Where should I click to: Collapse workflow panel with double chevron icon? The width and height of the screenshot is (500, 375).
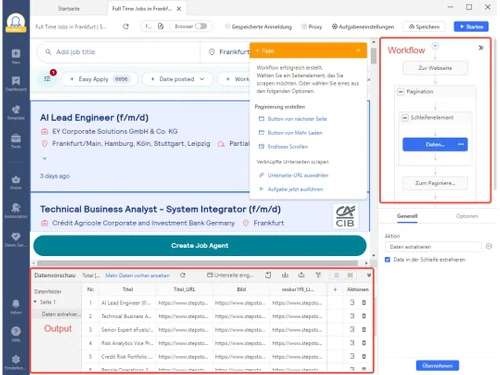[481, 48]
